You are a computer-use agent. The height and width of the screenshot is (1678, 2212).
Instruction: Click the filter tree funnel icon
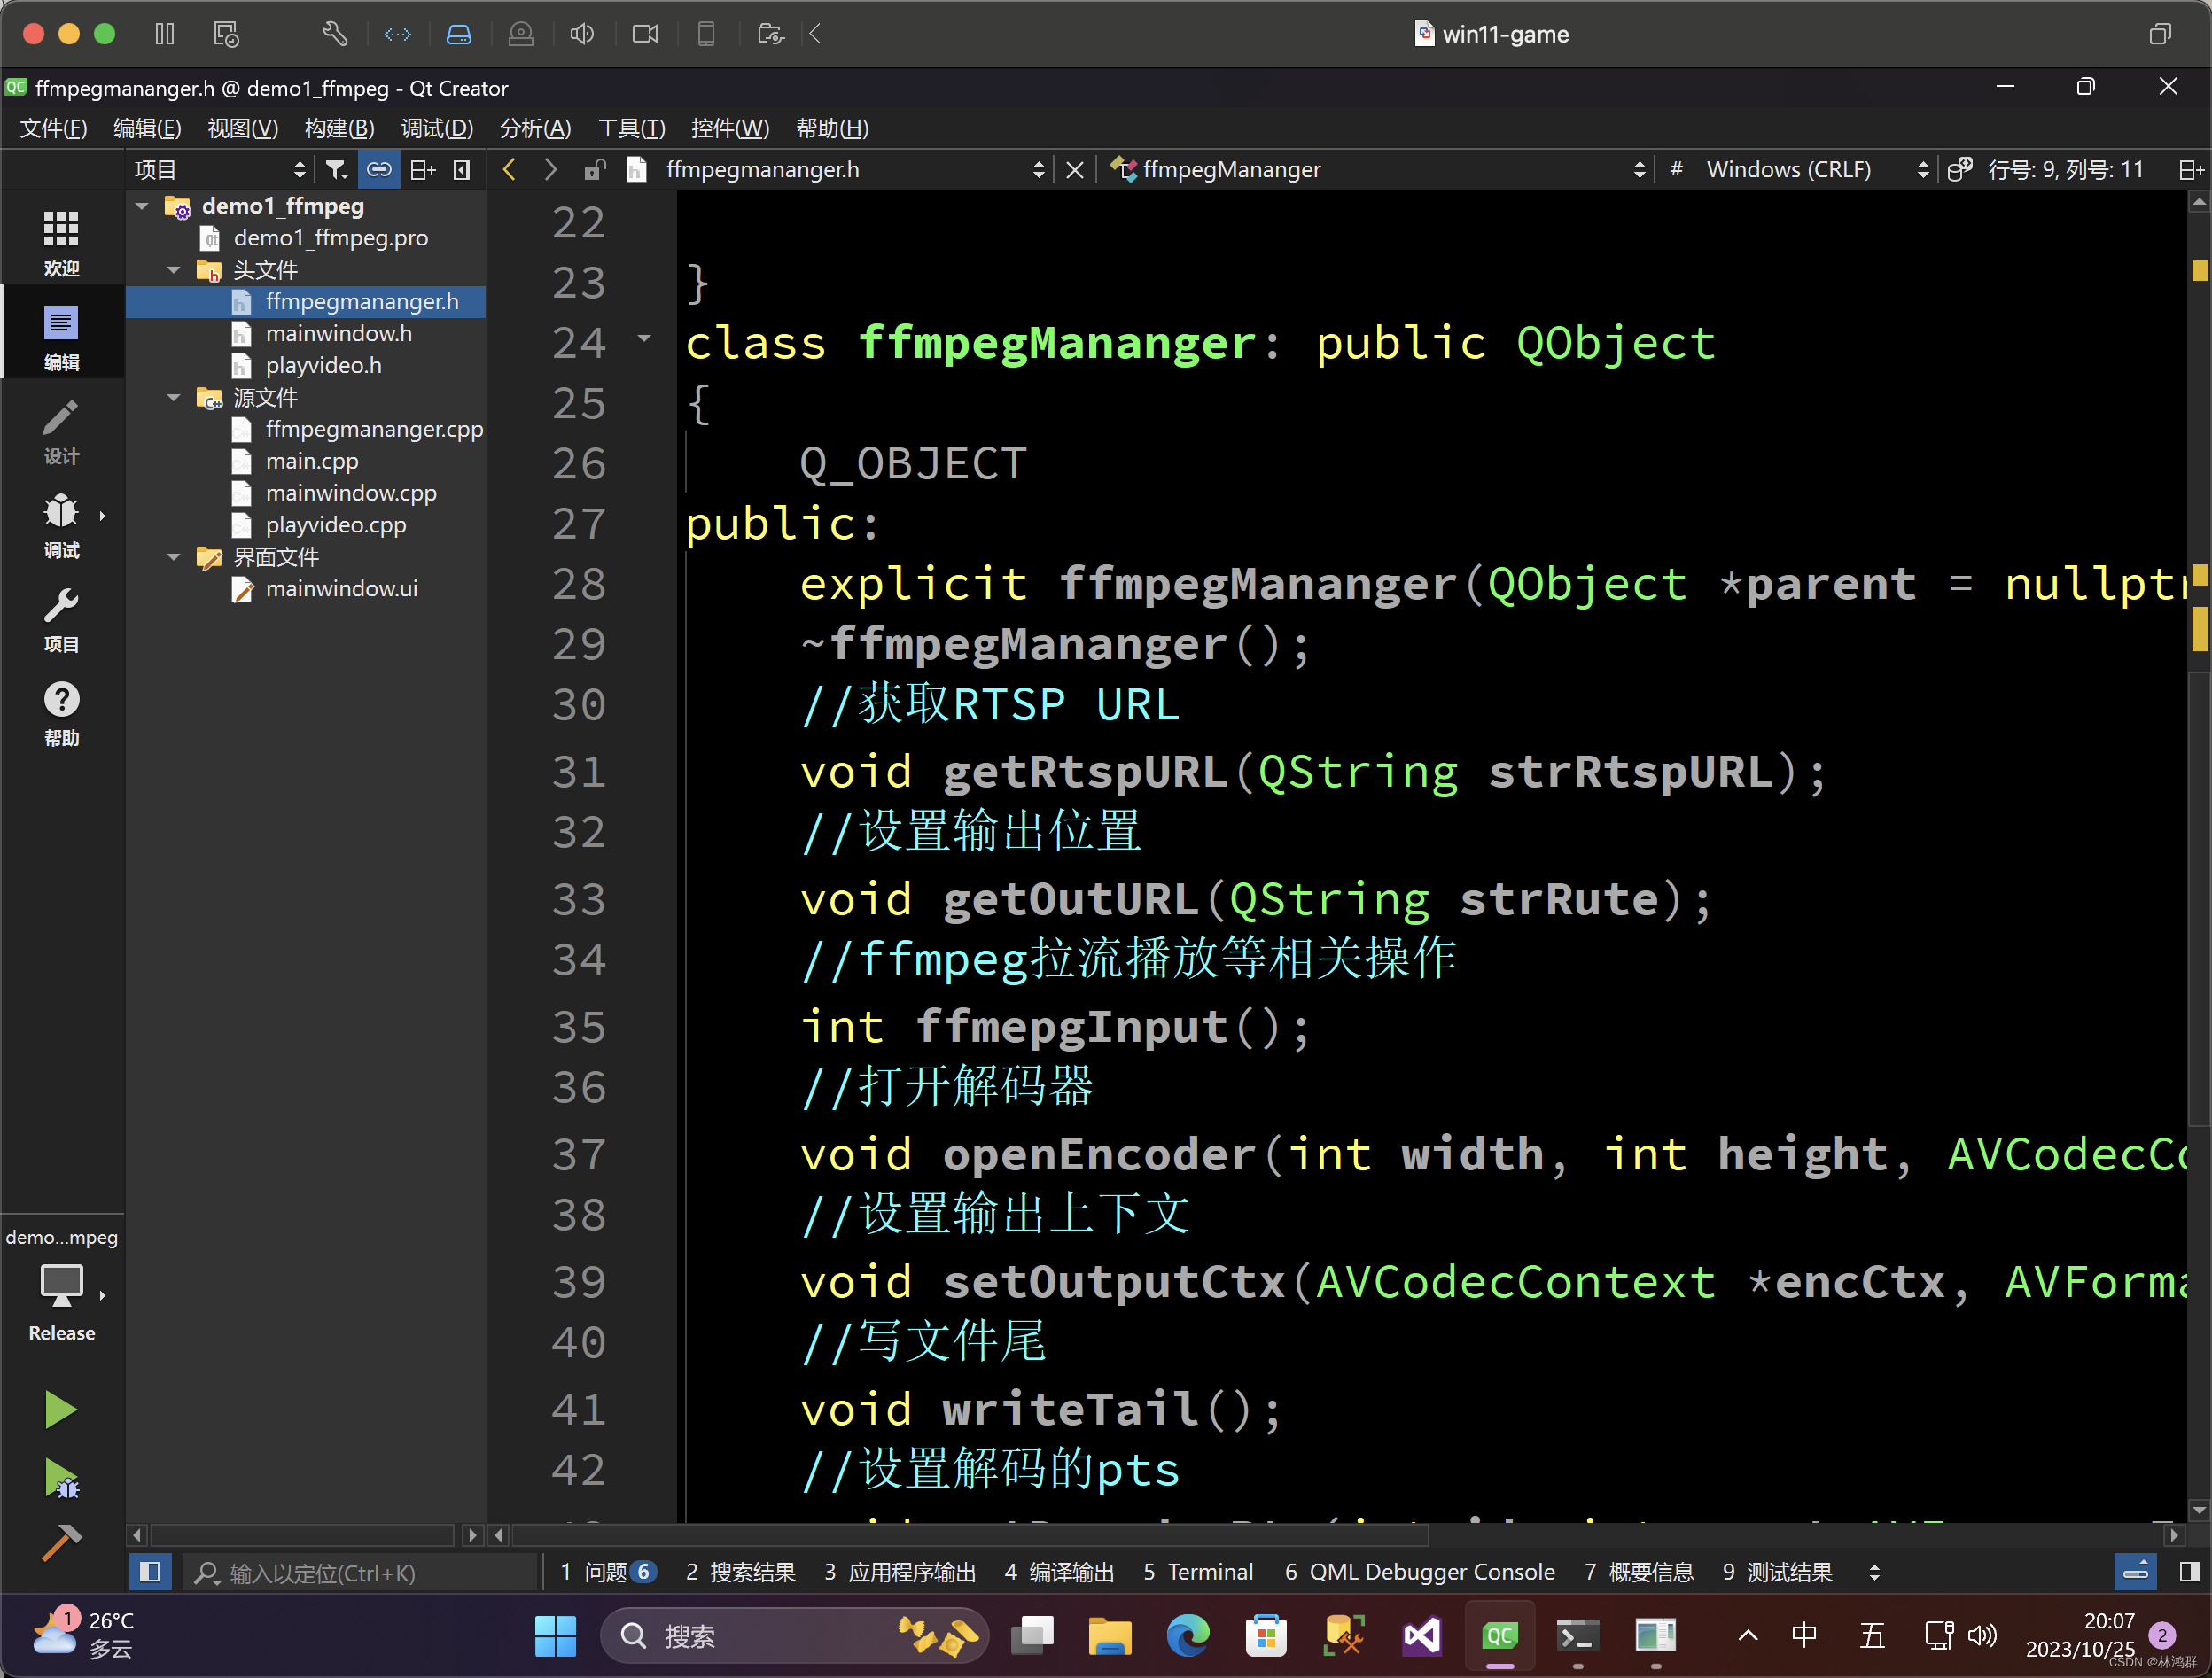click(337, 169)
